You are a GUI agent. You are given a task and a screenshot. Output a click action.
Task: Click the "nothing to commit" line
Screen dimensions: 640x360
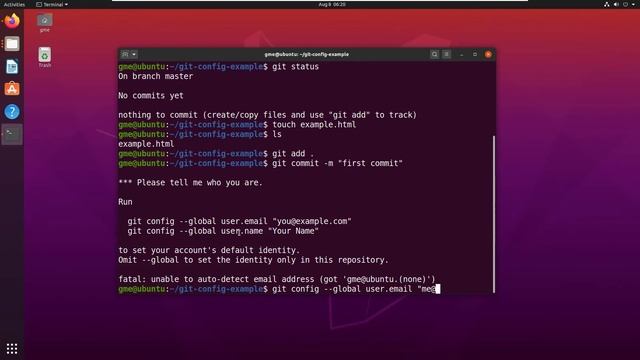click(267, 115)
